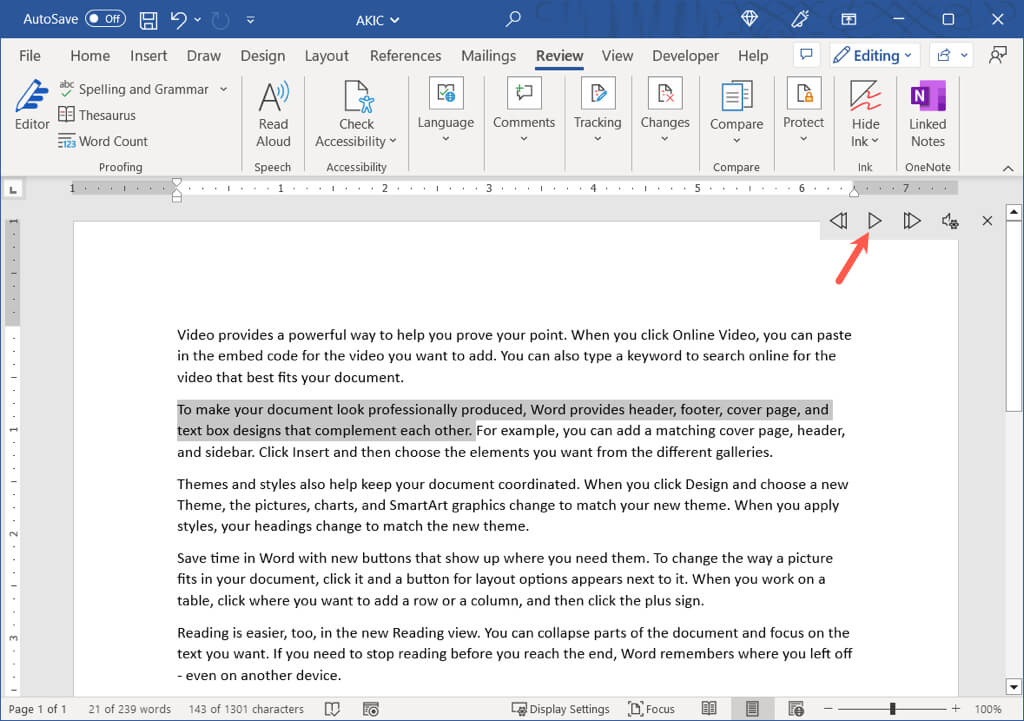
Task: Switch to the References tab
Action: 405,56
